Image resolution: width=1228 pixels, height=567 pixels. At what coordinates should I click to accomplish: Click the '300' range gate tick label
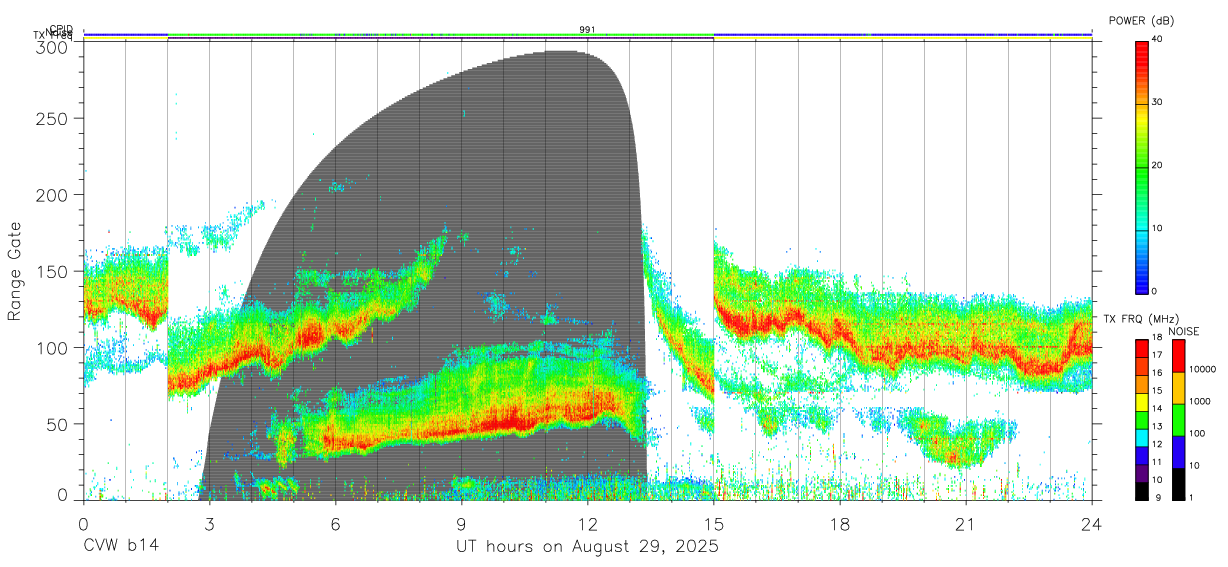pos(52,46)
